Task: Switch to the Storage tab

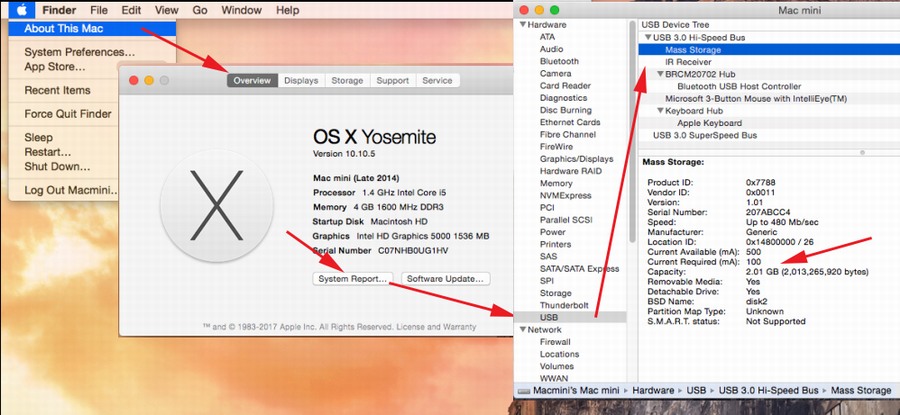Action: (347, 80)
